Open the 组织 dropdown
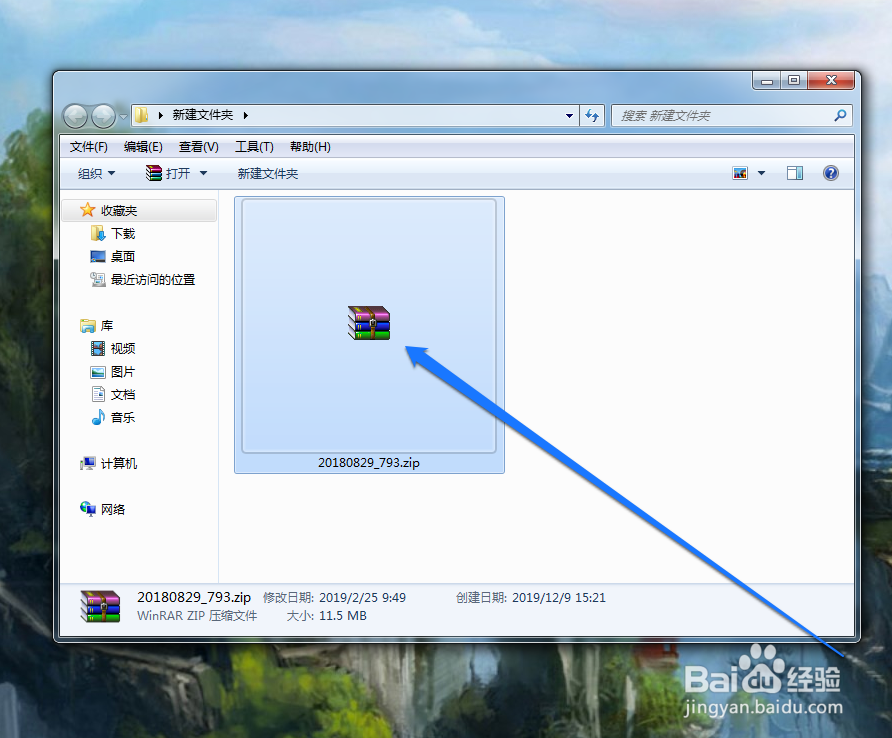The width and height of the screenshot is (892, 738). coord(96,174)
